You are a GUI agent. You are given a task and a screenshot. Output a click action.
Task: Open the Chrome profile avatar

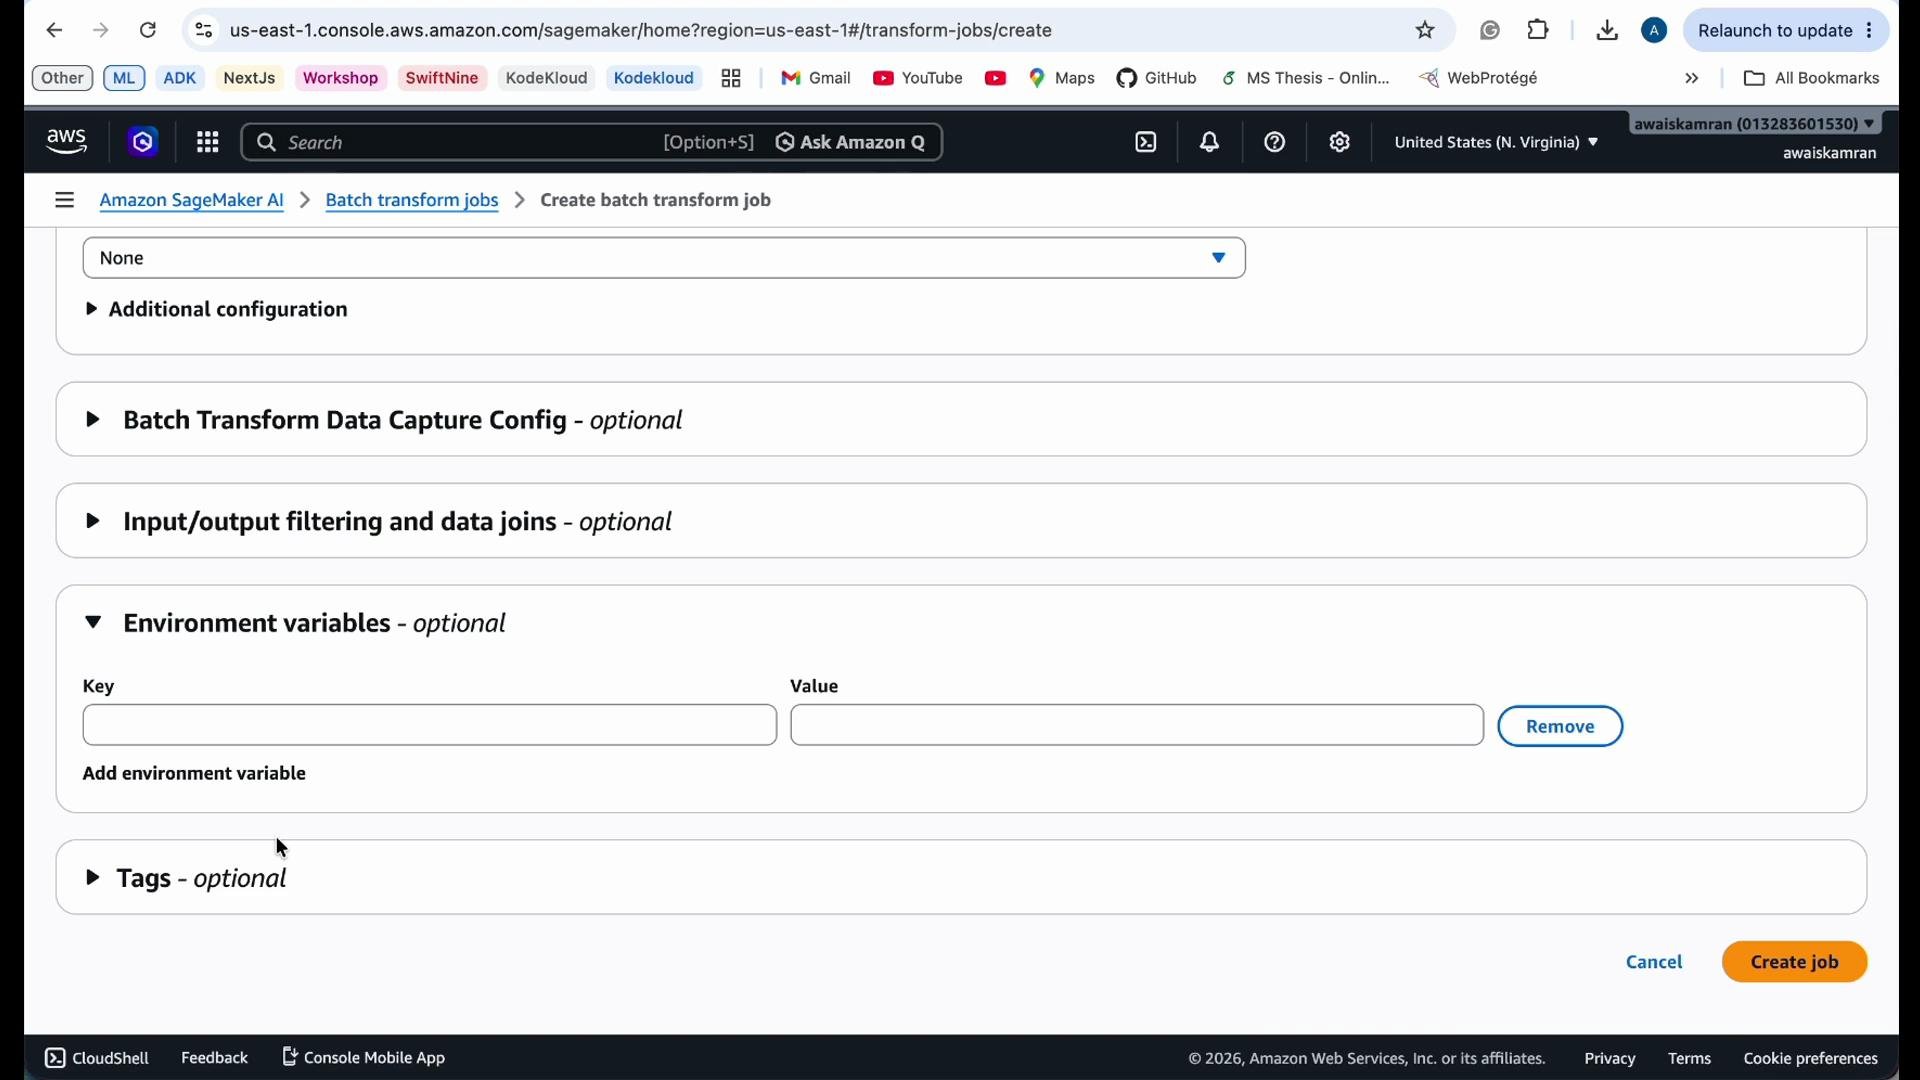[1656, 31]
